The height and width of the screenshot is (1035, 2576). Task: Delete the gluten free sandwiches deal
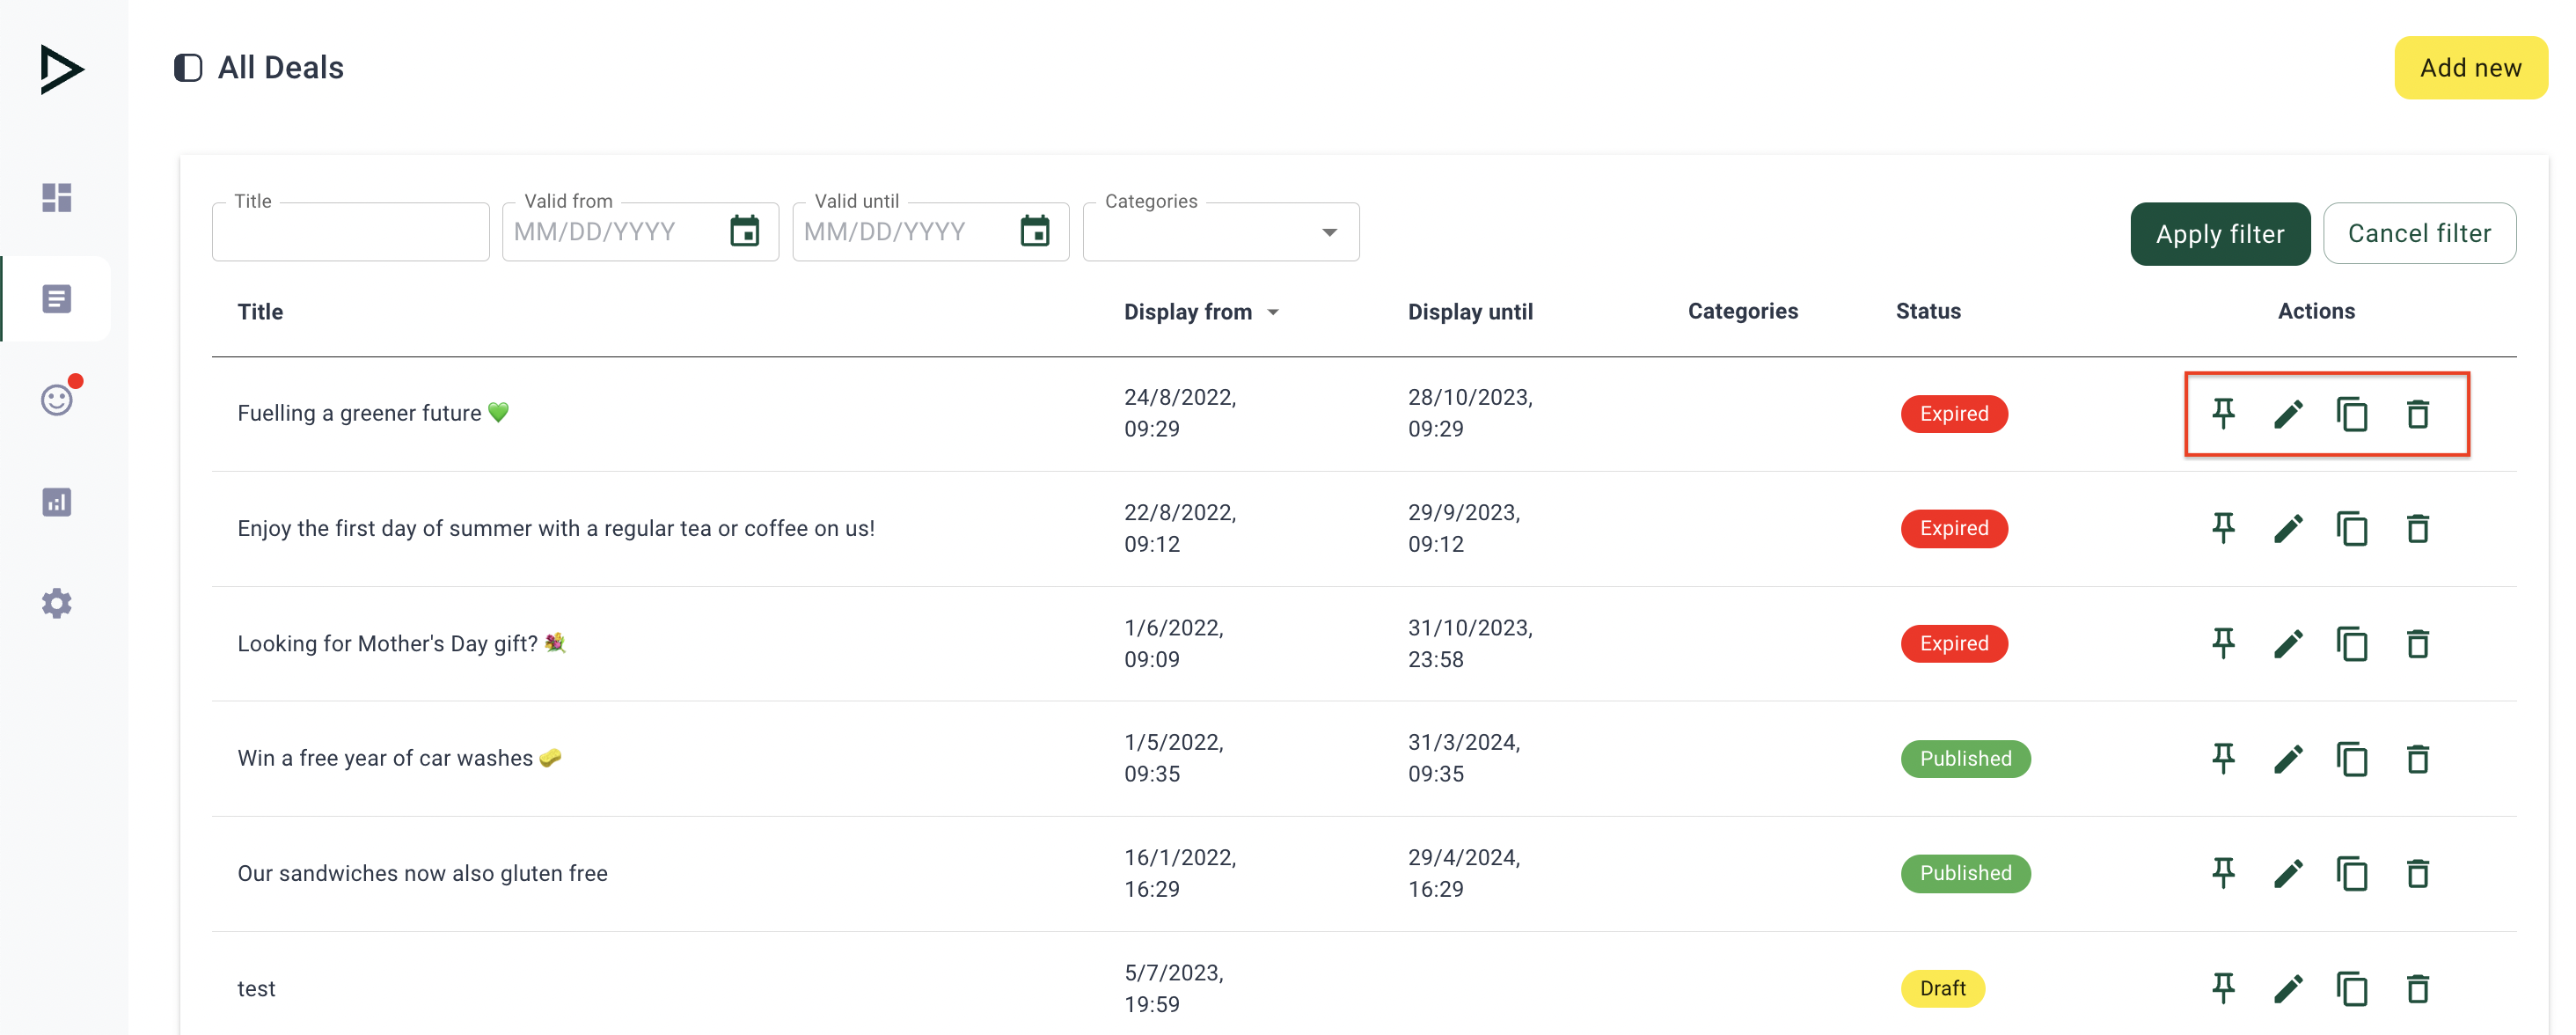click(x=2416, y=873)
